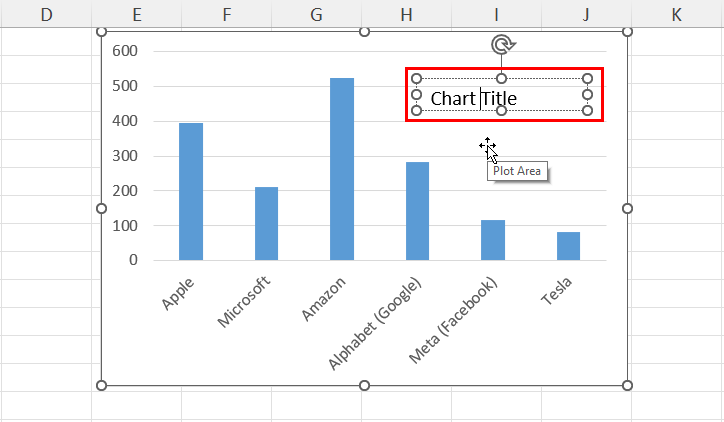The height and width of the screenshot is (422, 724).
Task: Click the title box's top-left handle
Action: [x=416, y=78]
